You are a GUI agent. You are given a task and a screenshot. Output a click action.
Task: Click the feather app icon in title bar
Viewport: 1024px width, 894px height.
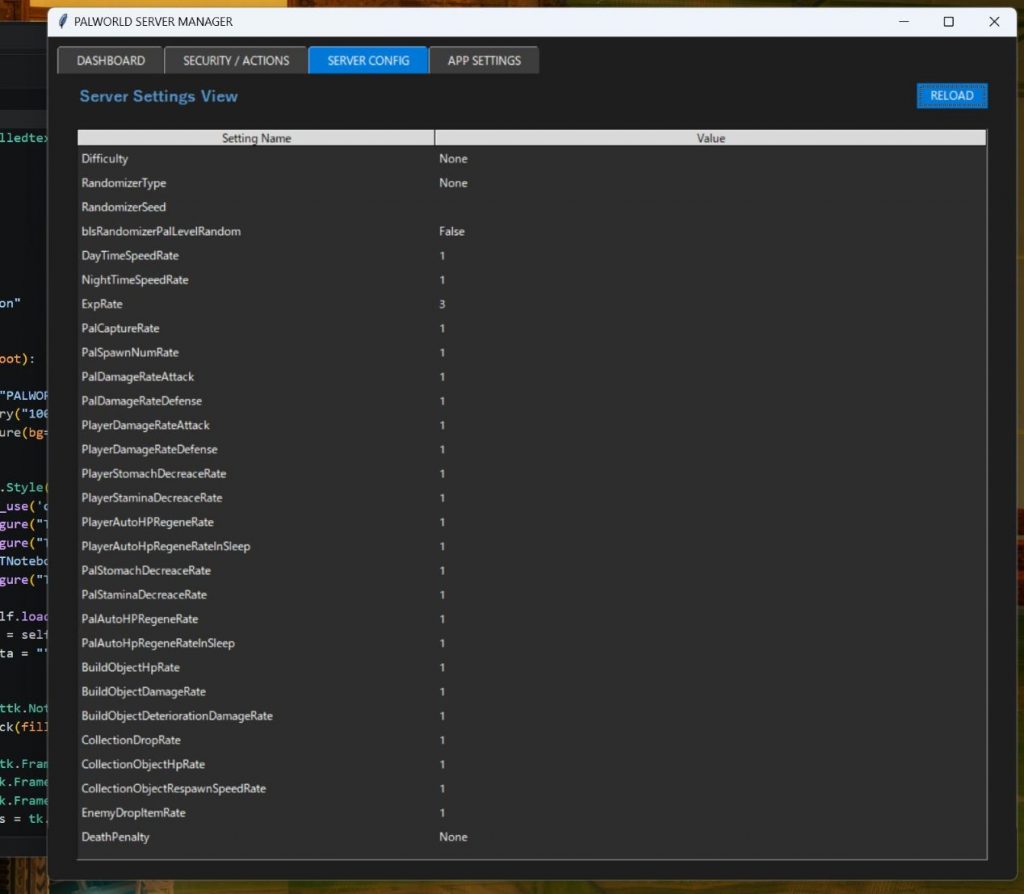point(63,22)
